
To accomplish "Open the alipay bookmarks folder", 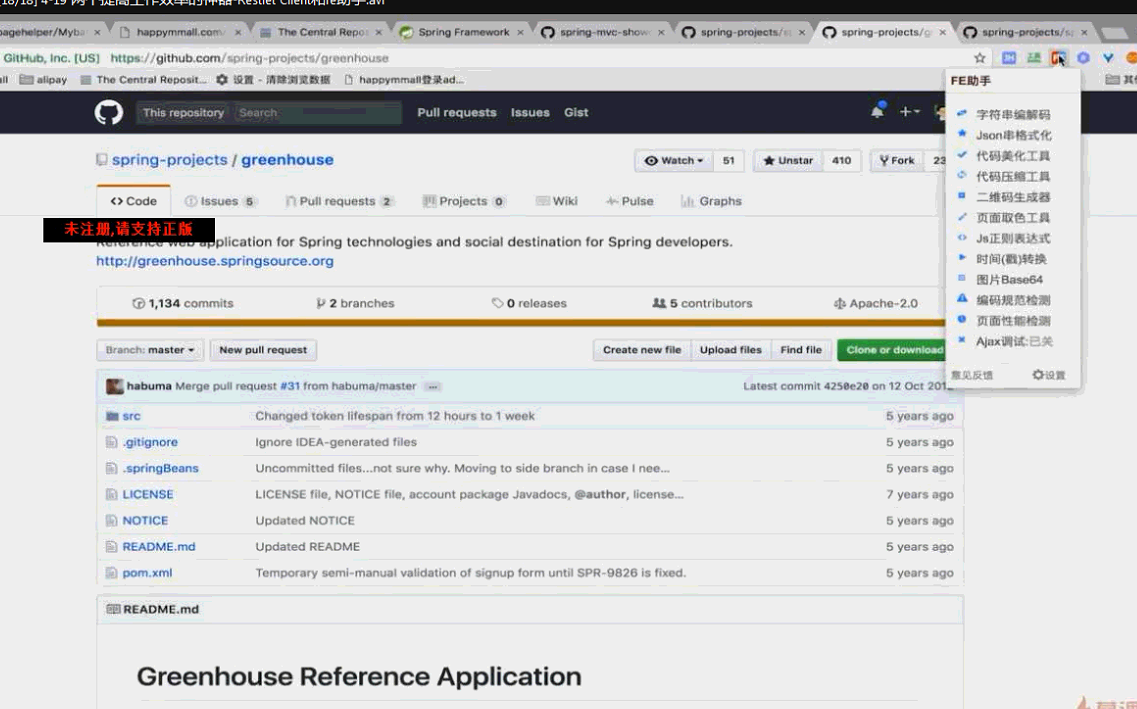I will pos(44,80).
